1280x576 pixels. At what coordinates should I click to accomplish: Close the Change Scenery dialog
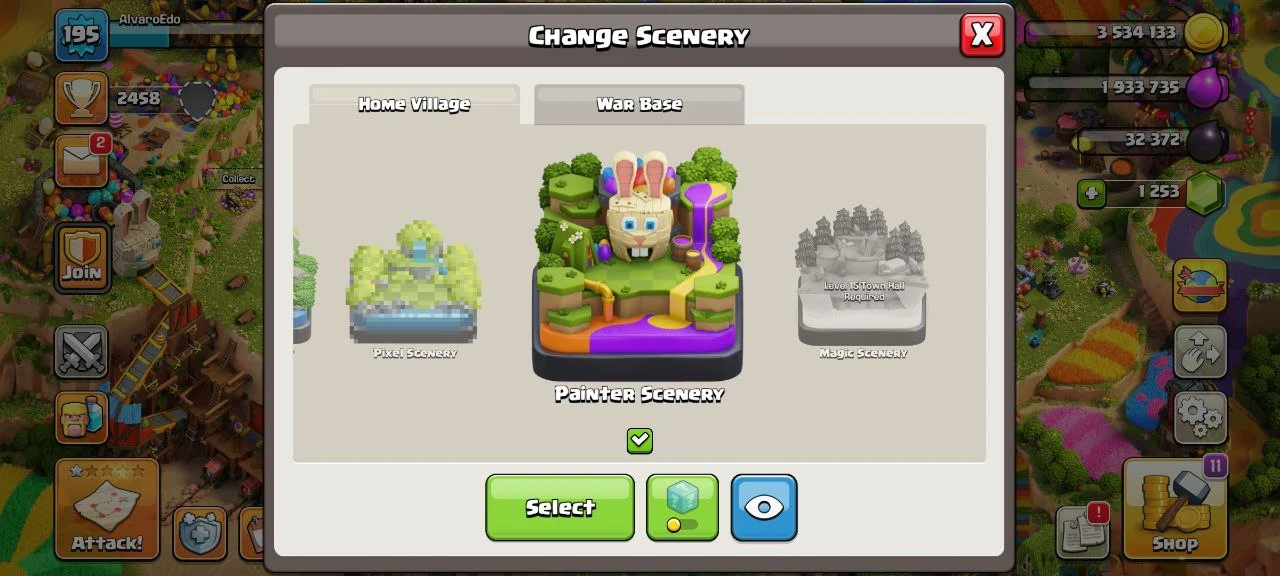click(981, 35)
